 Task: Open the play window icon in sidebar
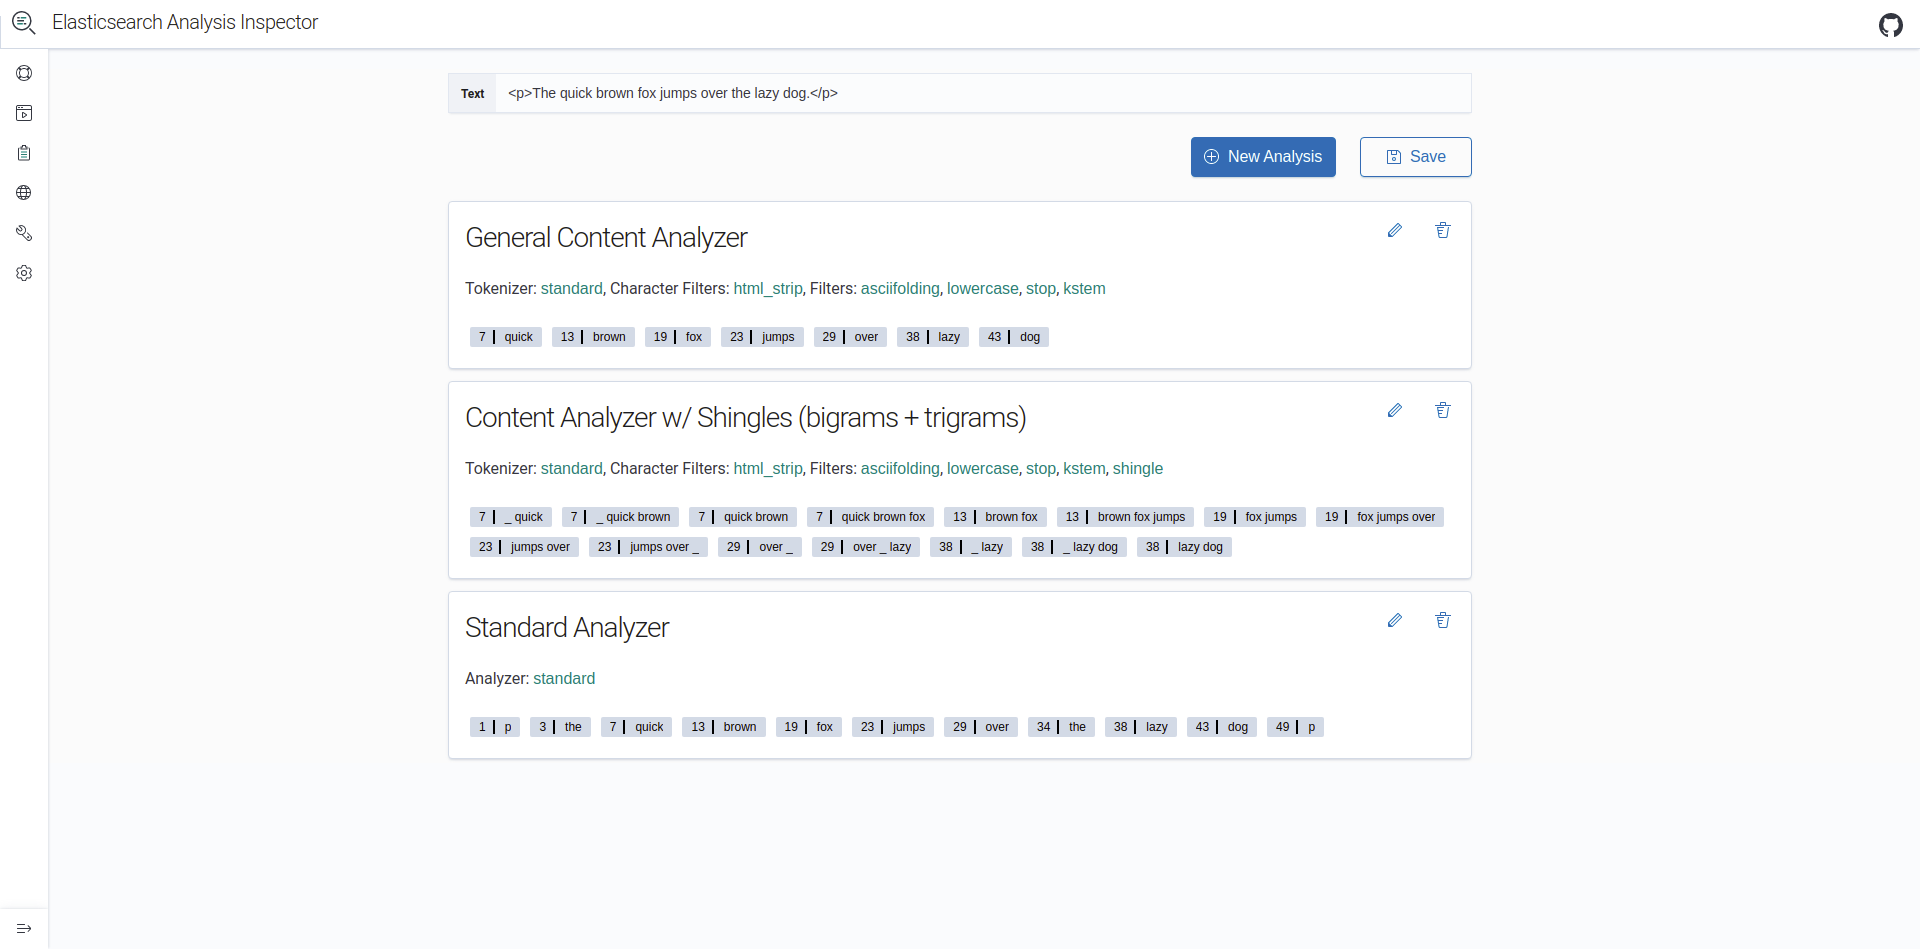tap(24, 113)
